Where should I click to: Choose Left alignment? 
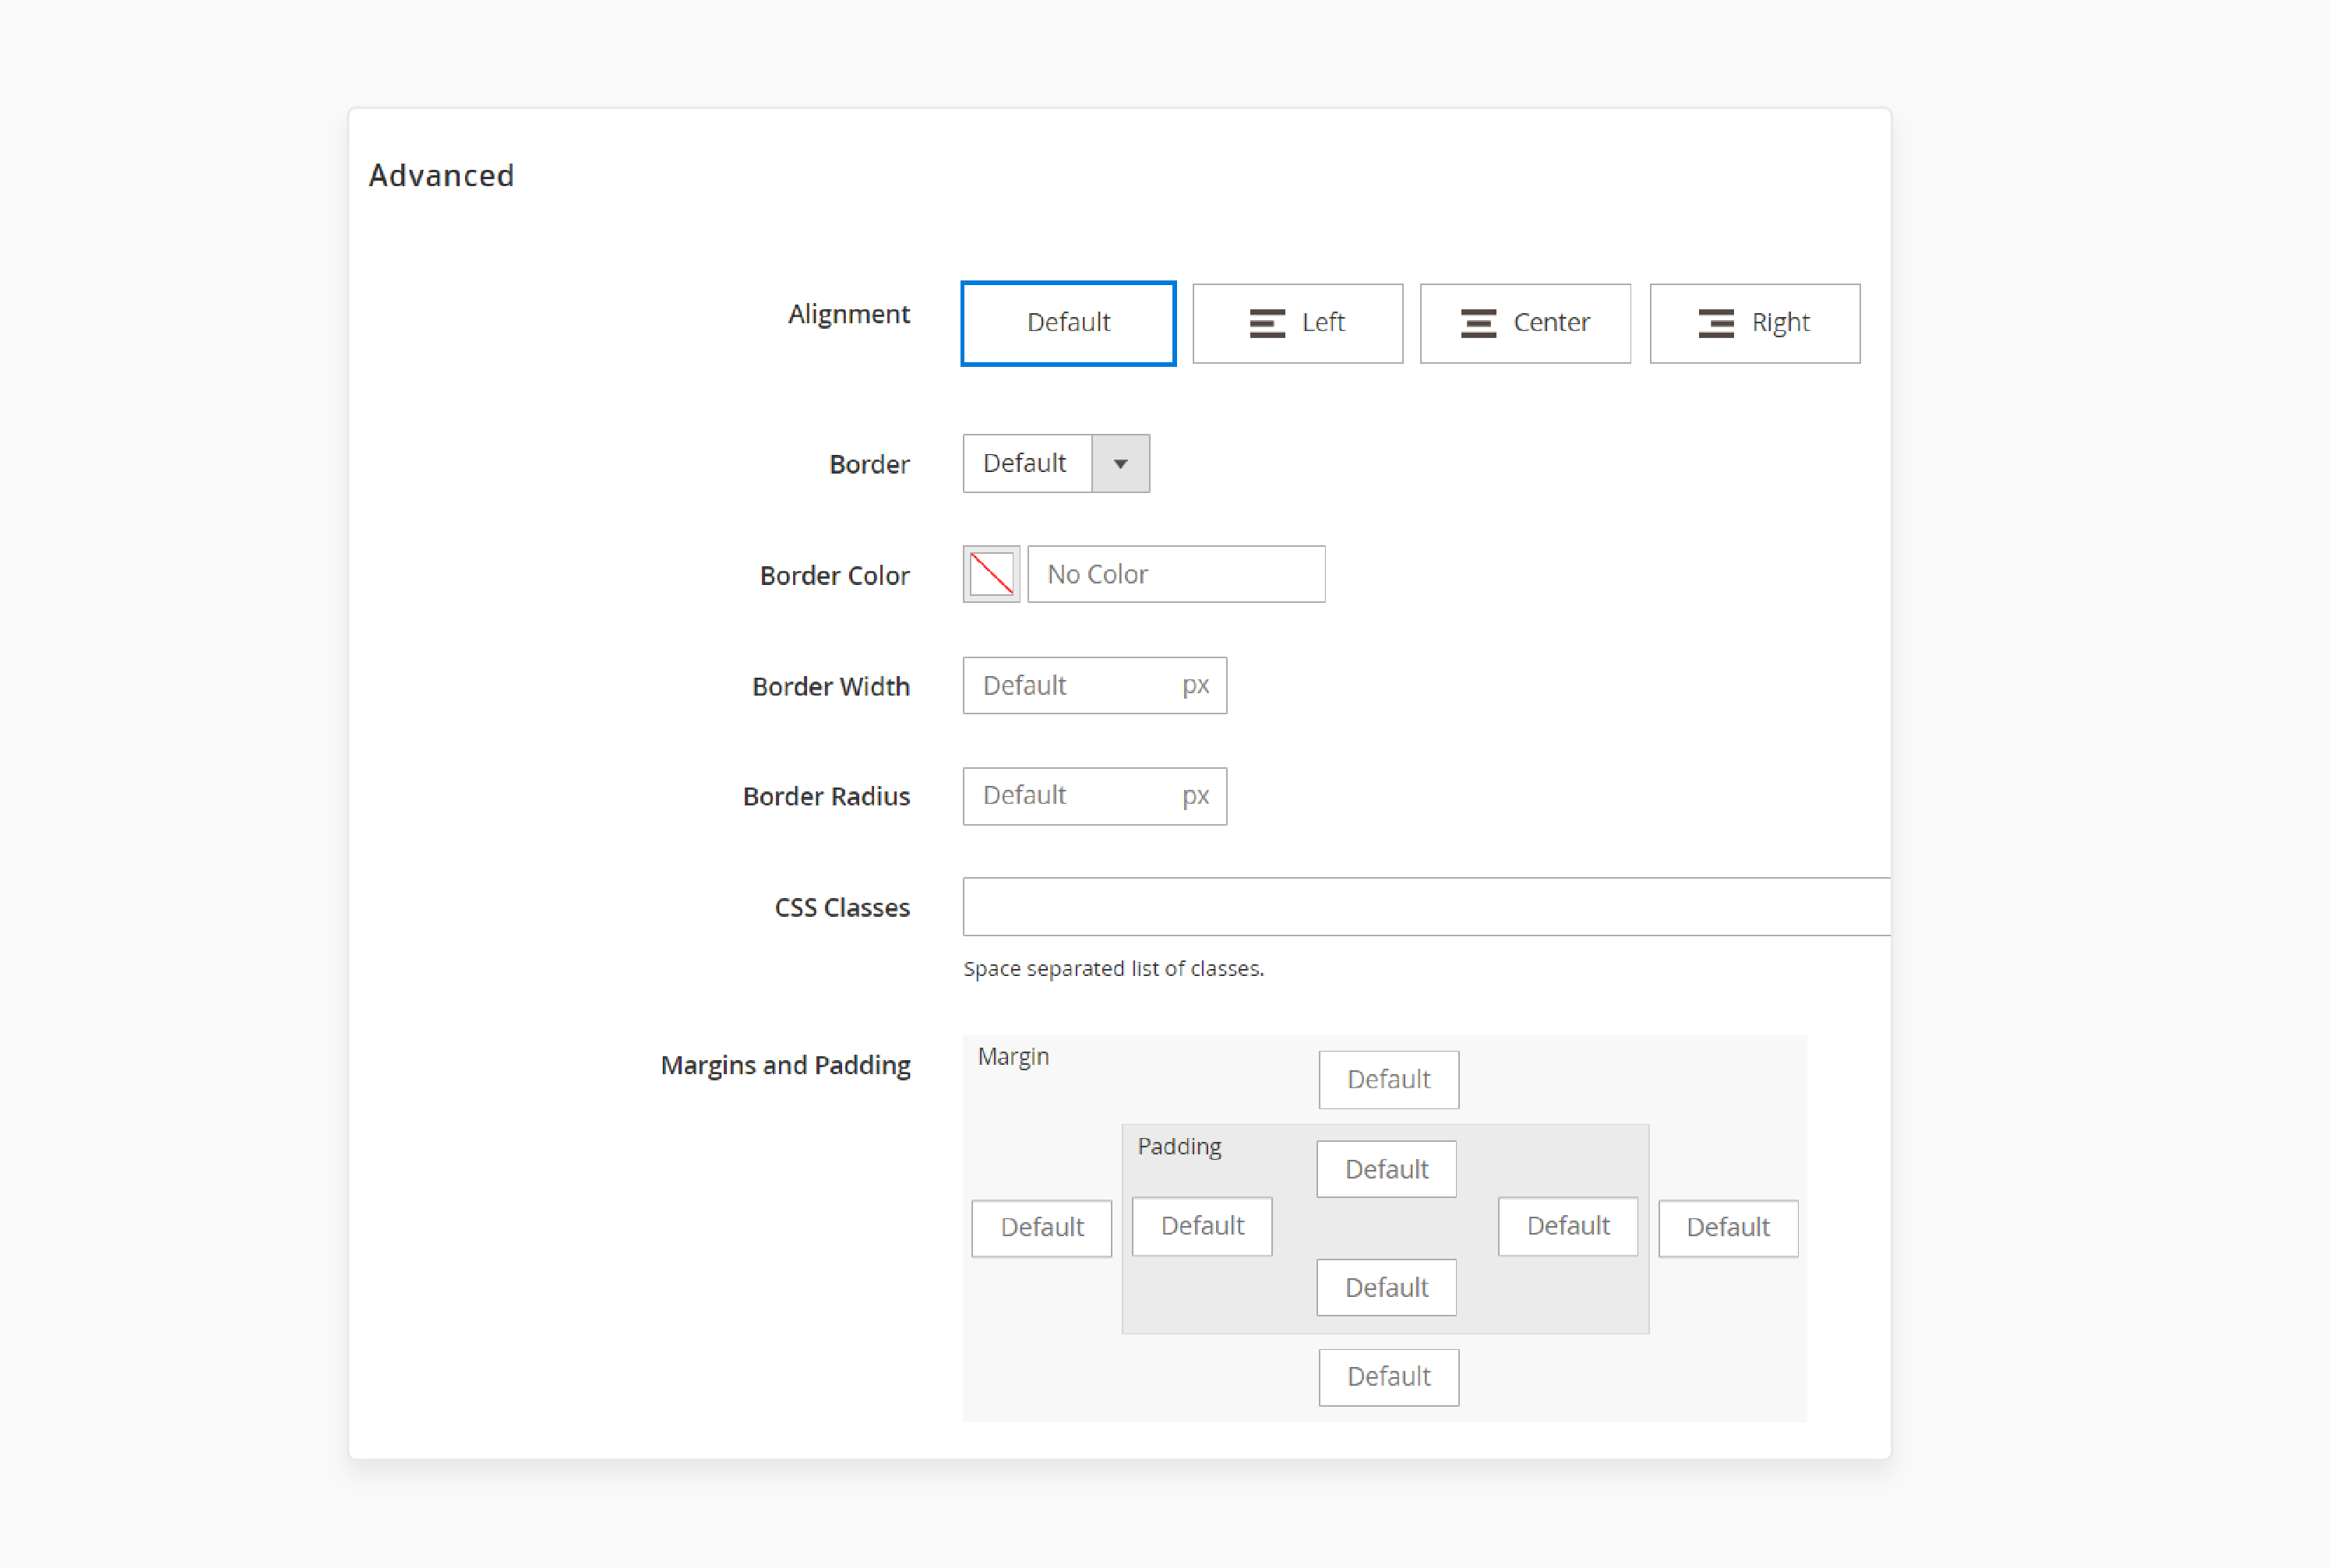(1297, 323)
